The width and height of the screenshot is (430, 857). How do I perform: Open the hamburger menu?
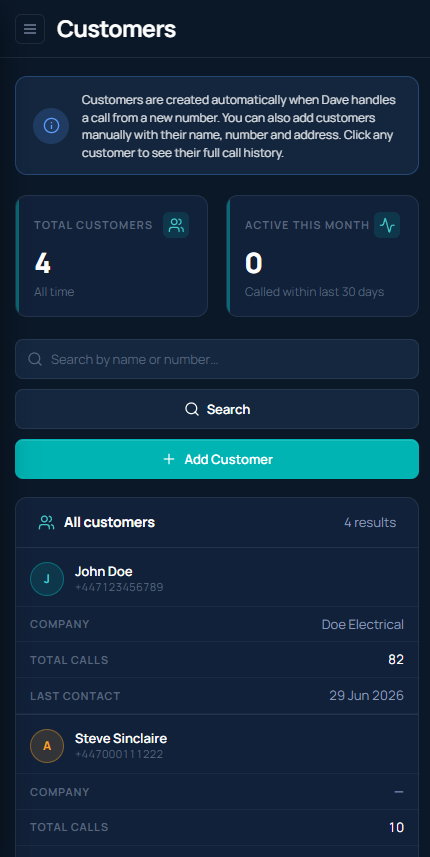tap(30, 29)
